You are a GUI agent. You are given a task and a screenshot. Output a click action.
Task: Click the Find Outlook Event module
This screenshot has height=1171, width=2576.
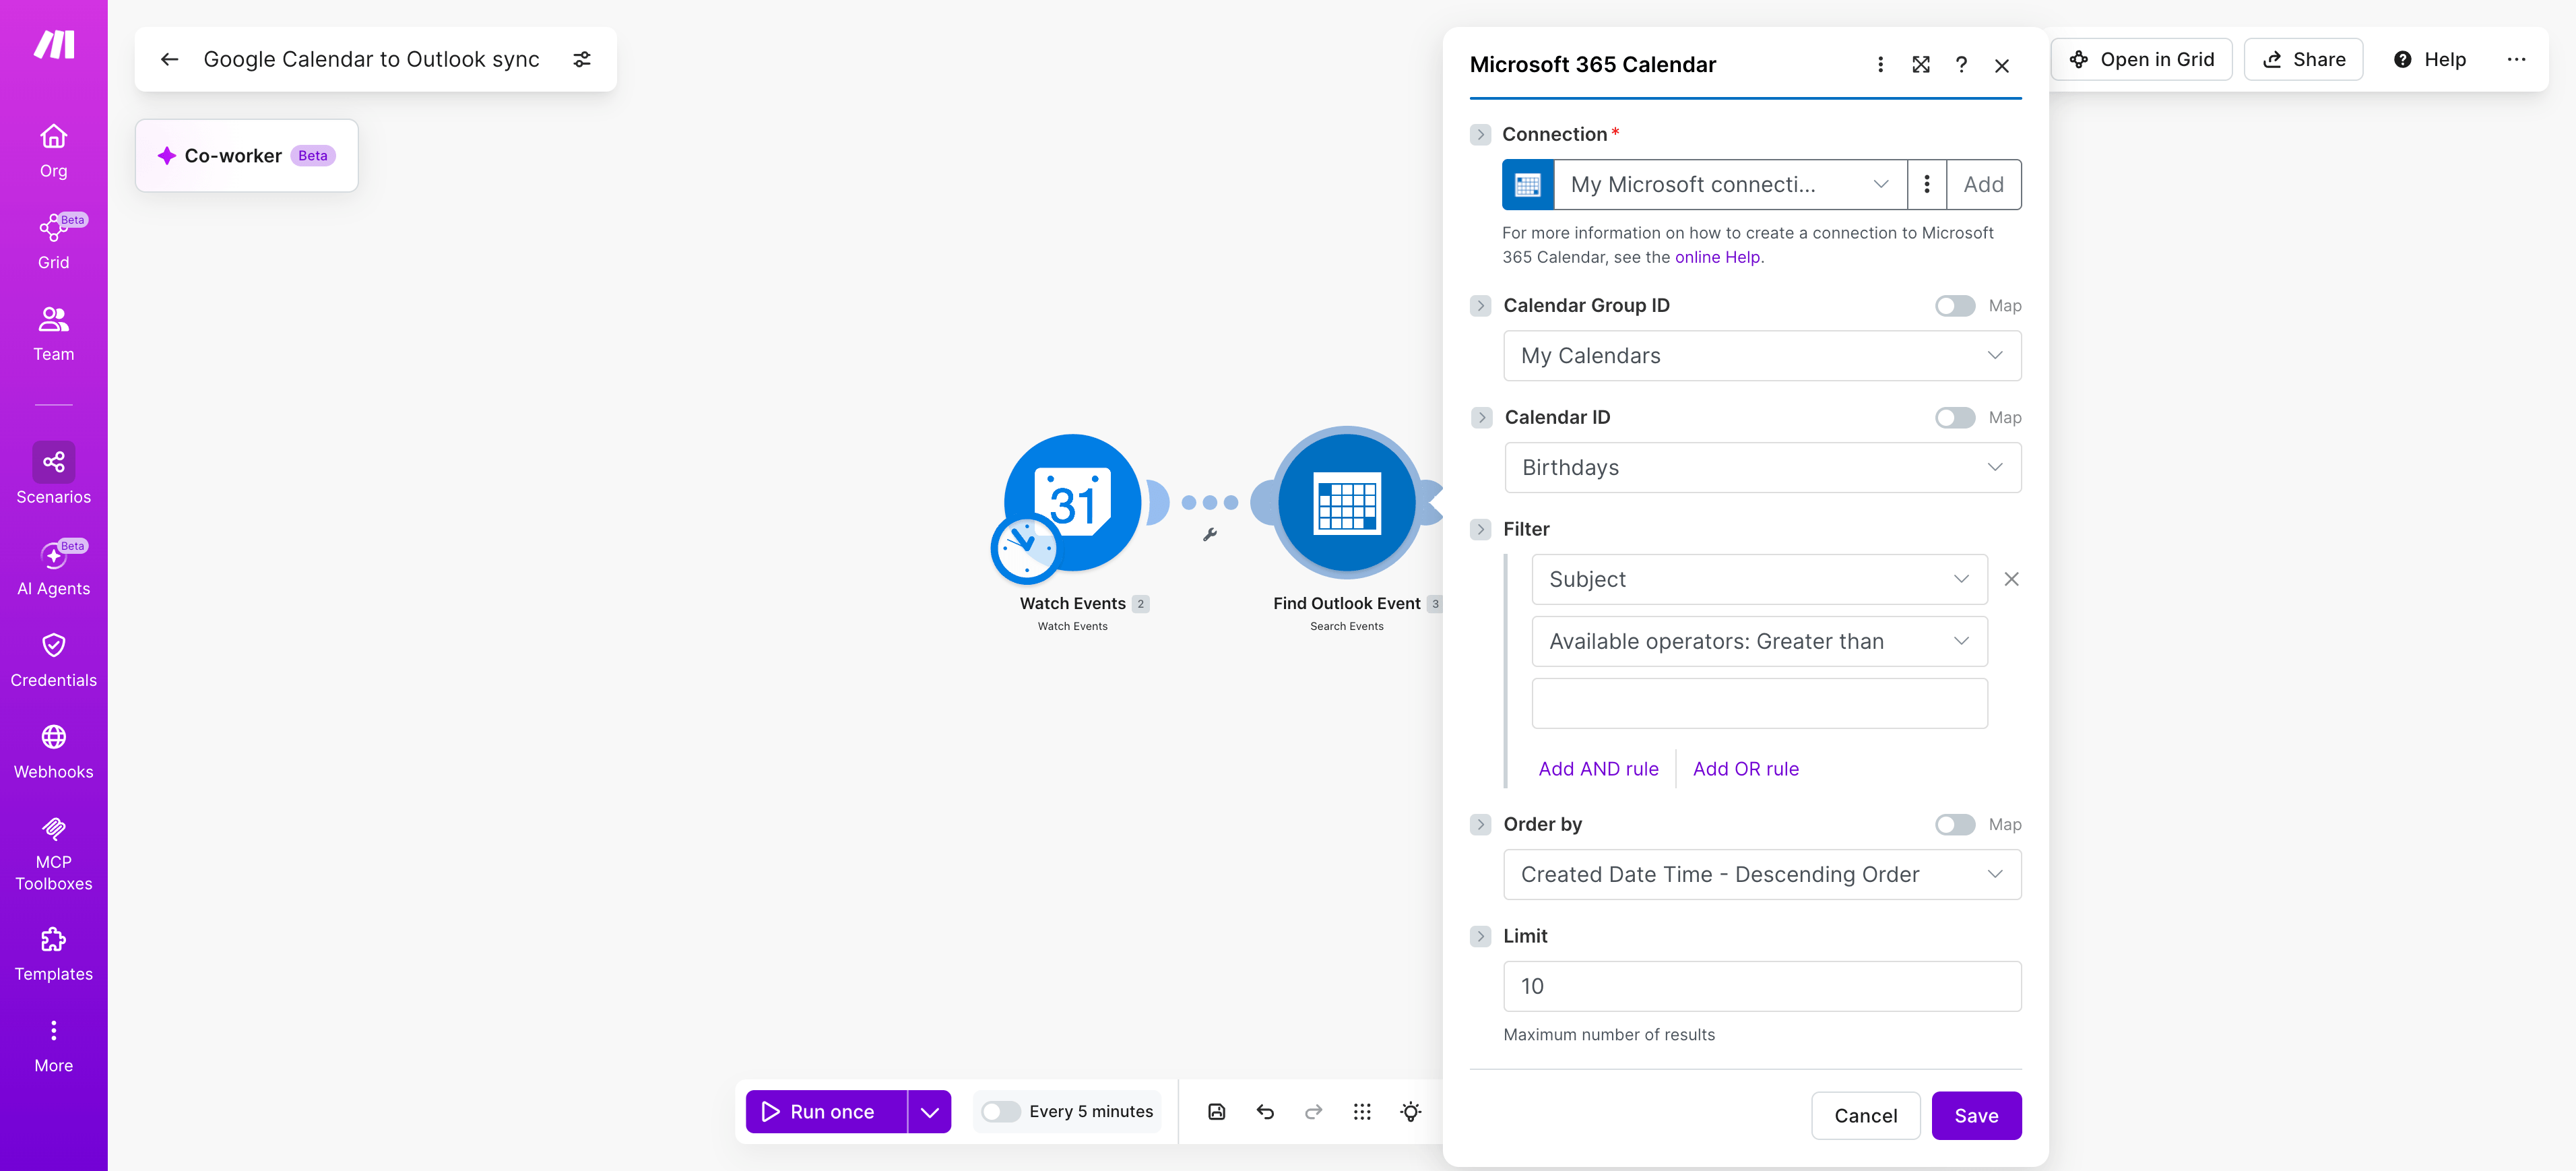click(1346, 503)
